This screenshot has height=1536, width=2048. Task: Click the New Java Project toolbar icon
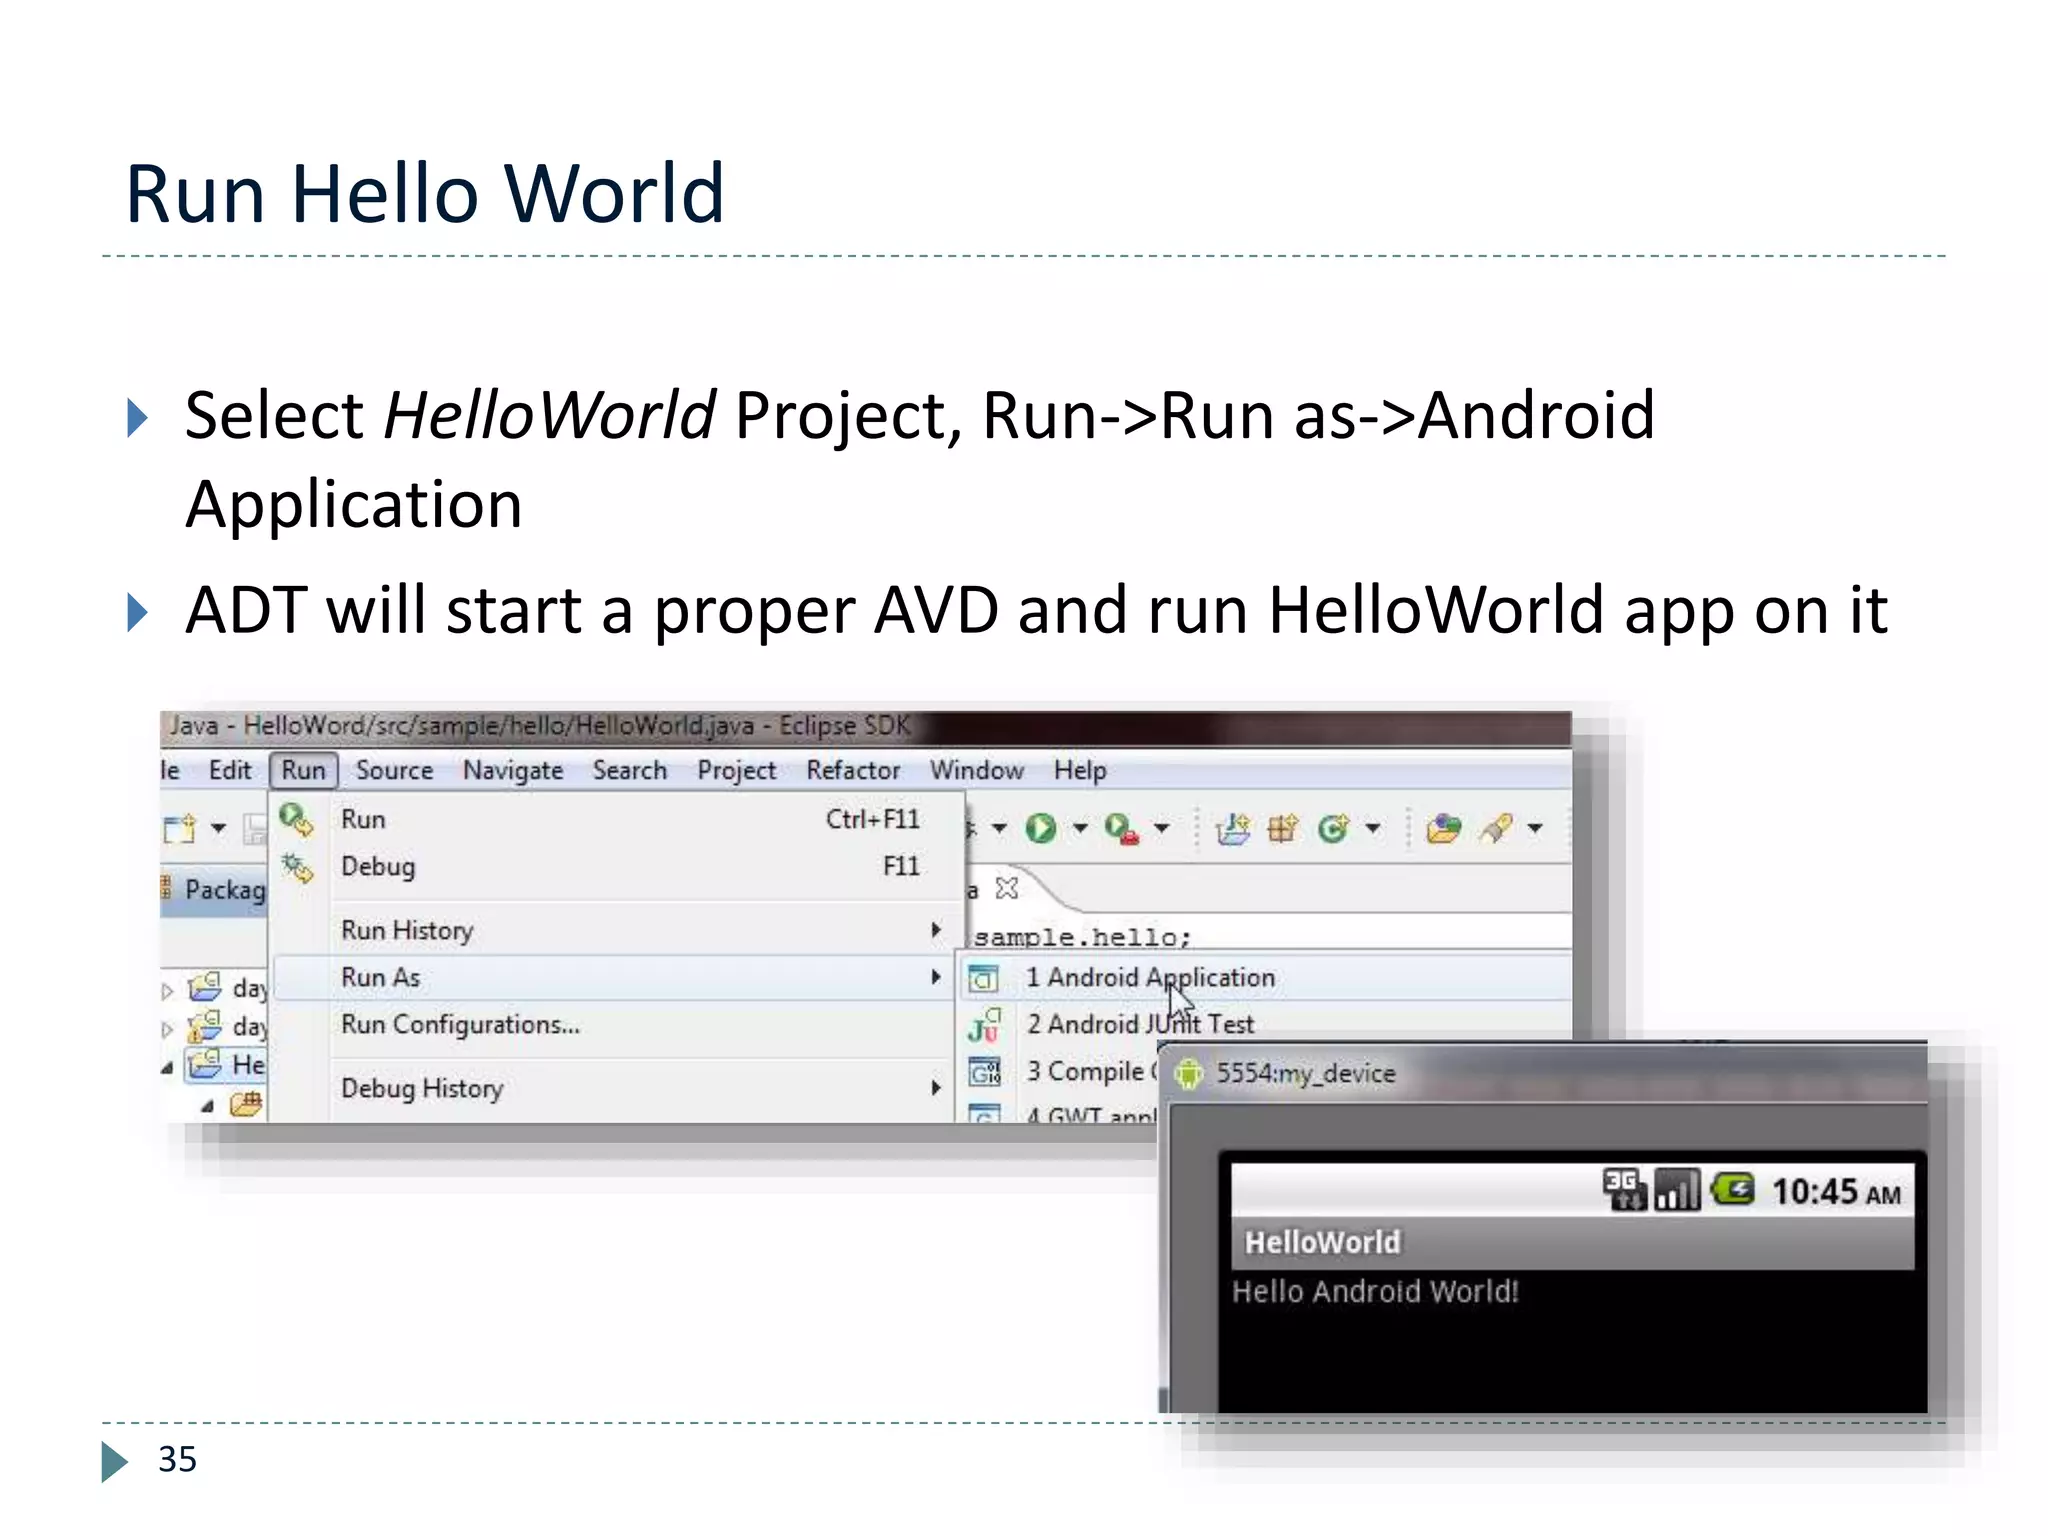pyautogui.click(x=1233, y=829)
